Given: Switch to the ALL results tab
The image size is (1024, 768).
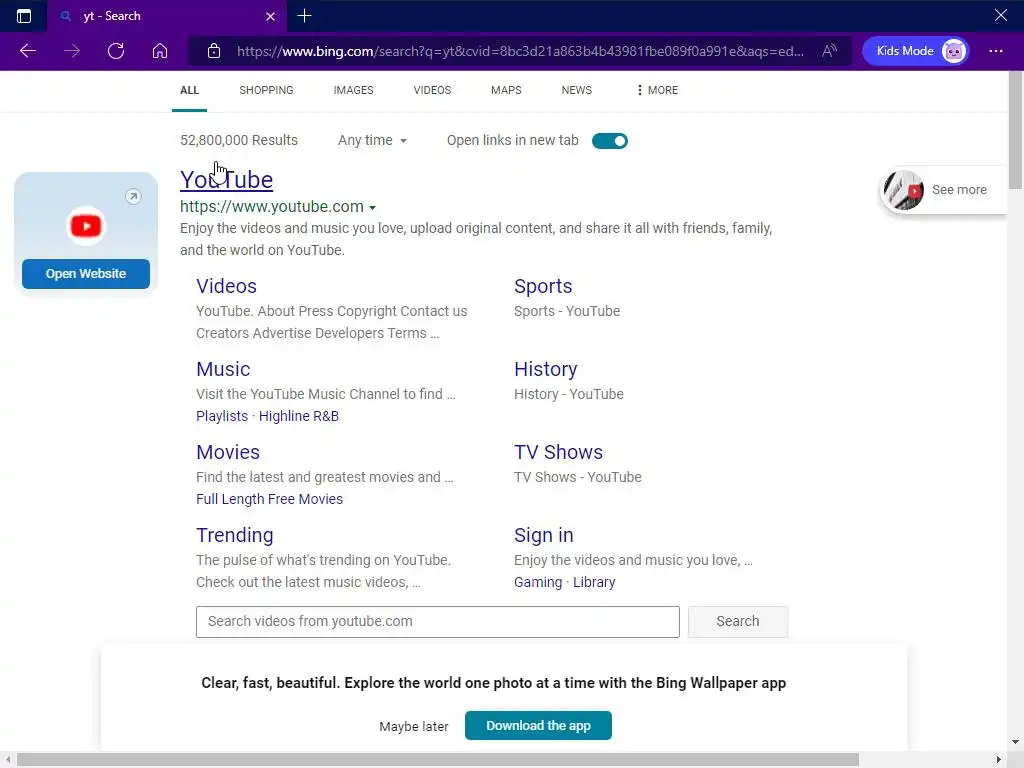Looking at the screenshot, I should (x=189, y=90).
